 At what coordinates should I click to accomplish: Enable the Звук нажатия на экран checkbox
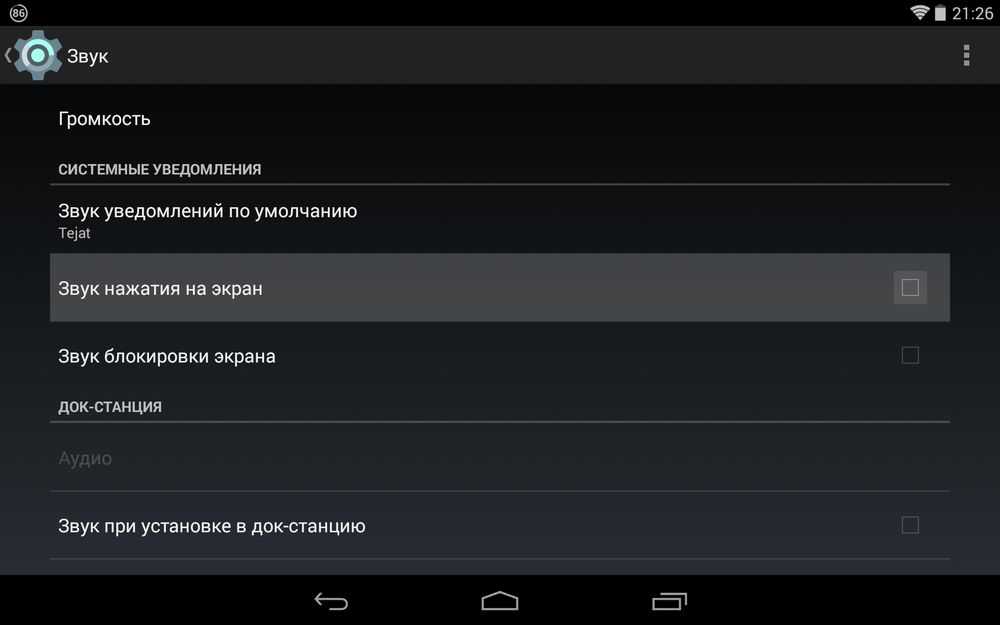[910, 288]
